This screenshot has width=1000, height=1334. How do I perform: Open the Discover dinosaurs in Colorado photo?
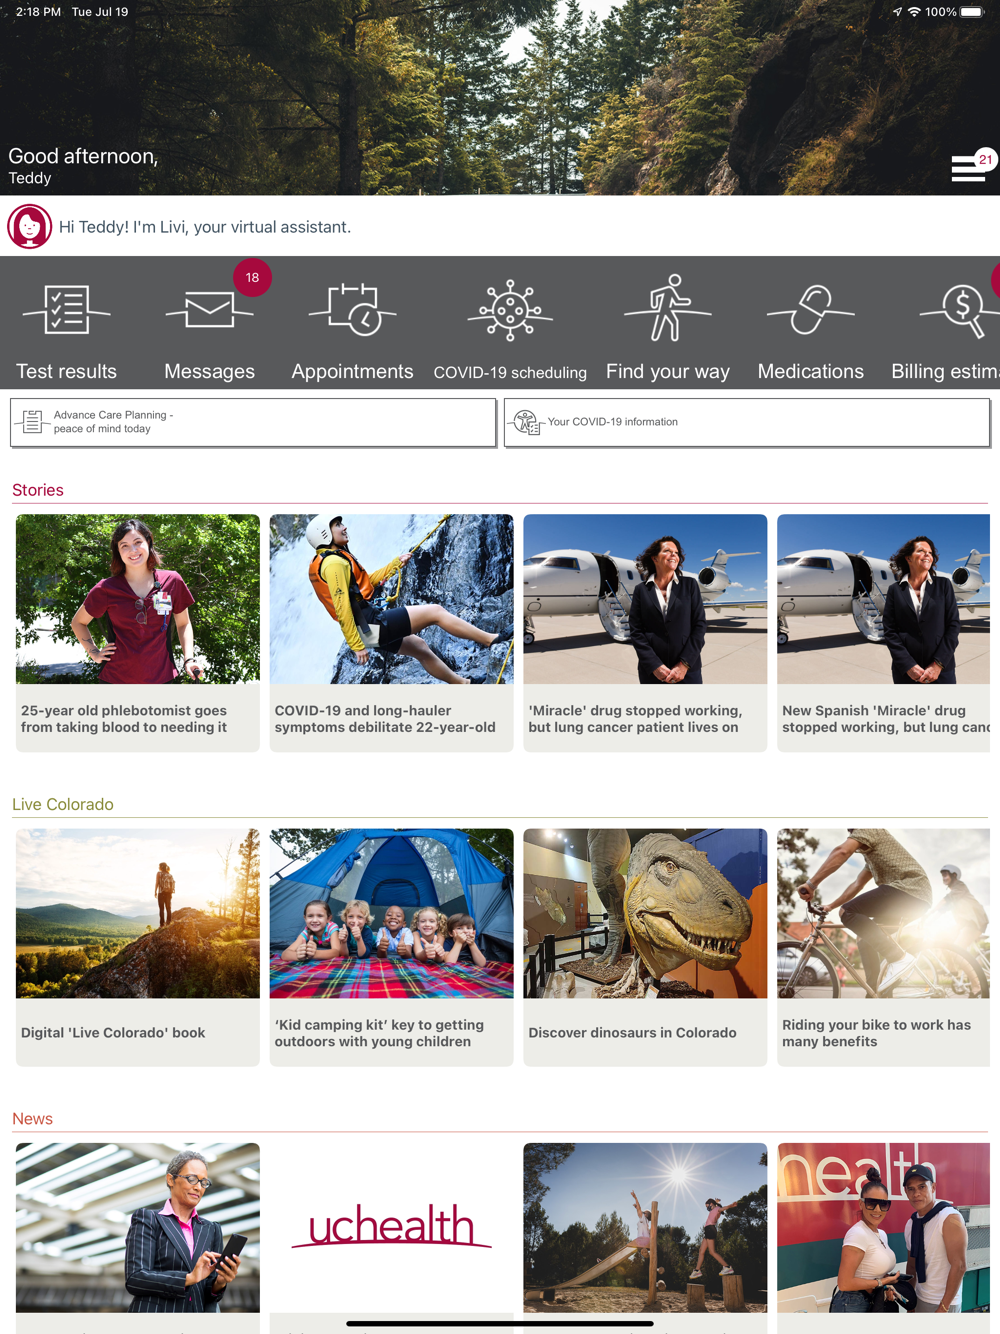[645, 913]
